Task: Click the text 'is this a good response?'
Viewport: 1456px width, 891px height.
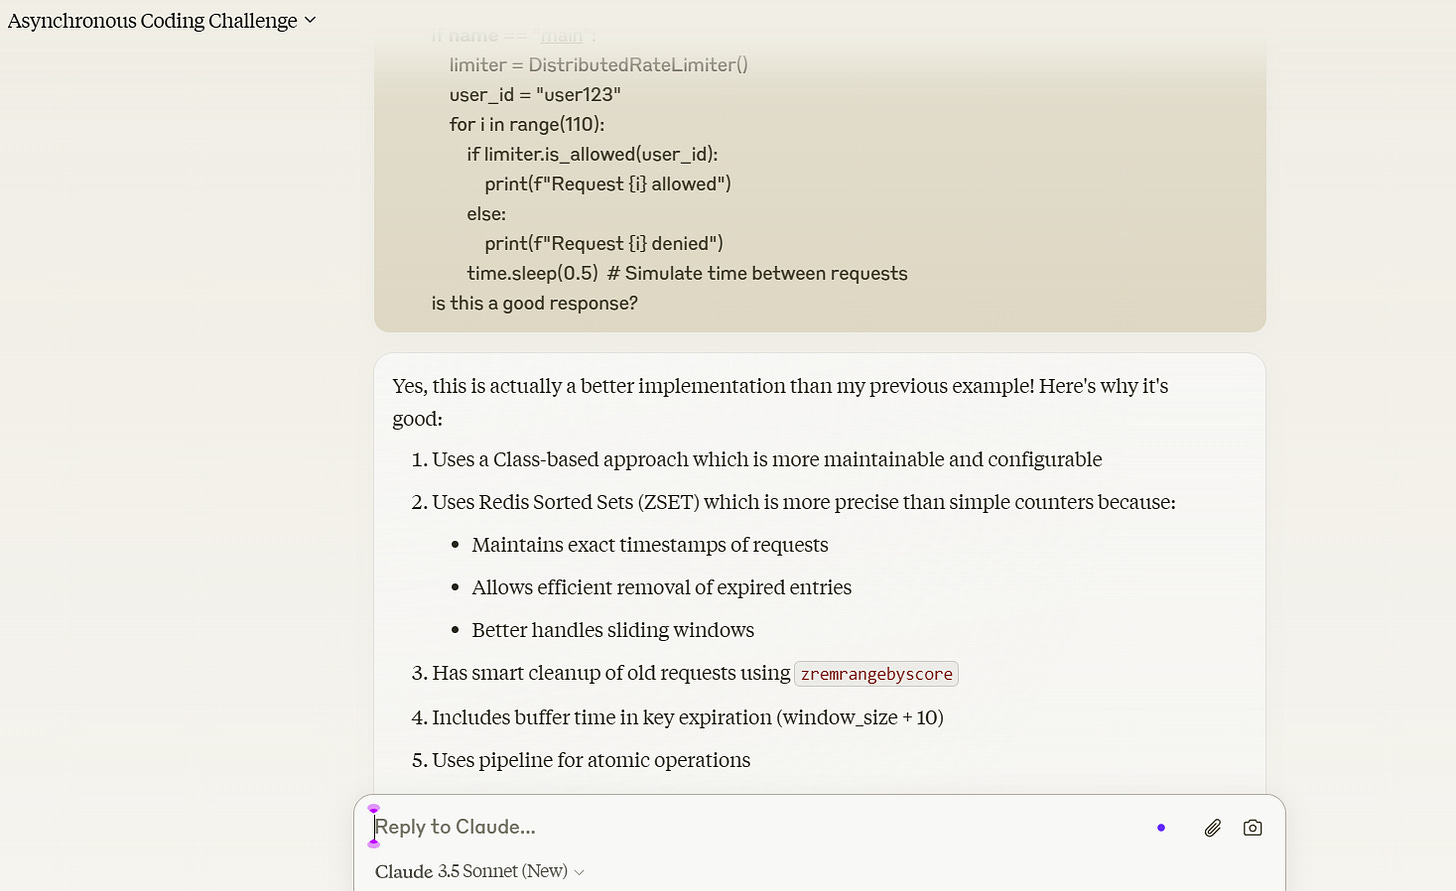Action: (534, 303)
